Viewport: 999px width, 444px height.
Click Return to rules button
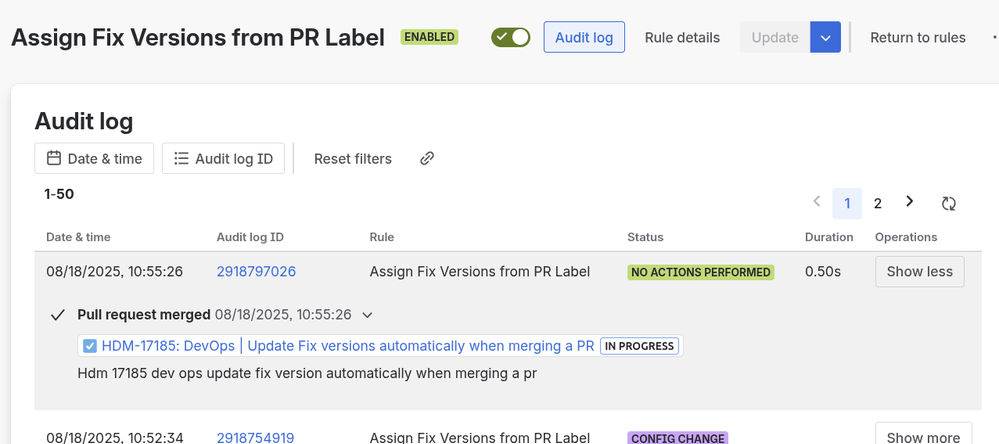click(917, 38)
